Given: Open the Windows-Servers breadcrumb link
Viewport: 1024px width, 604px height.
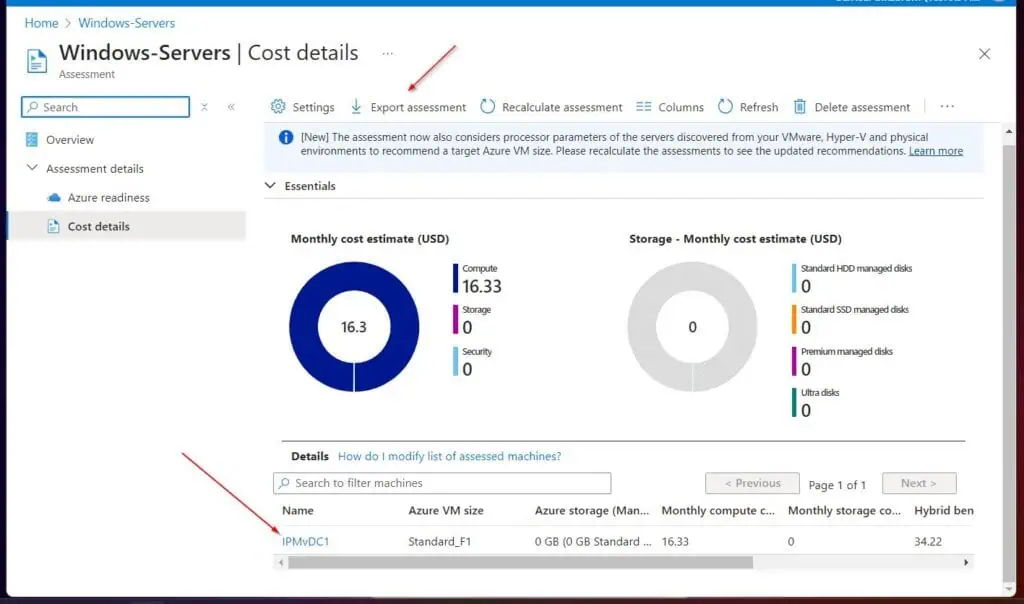Looking at the screenshot, I should (x=127, y=23).
